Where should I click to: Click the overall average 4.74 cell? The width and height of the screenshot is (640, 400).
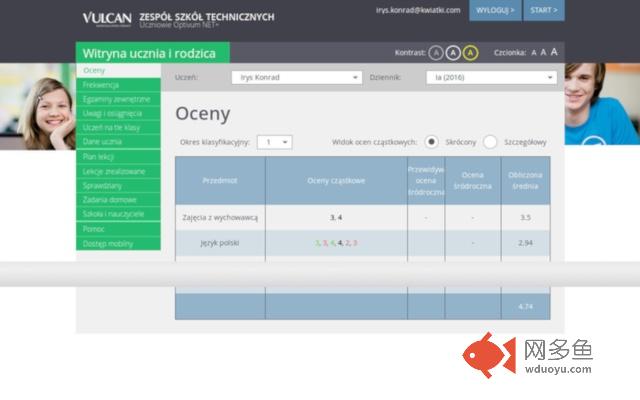tap(525, 307)
